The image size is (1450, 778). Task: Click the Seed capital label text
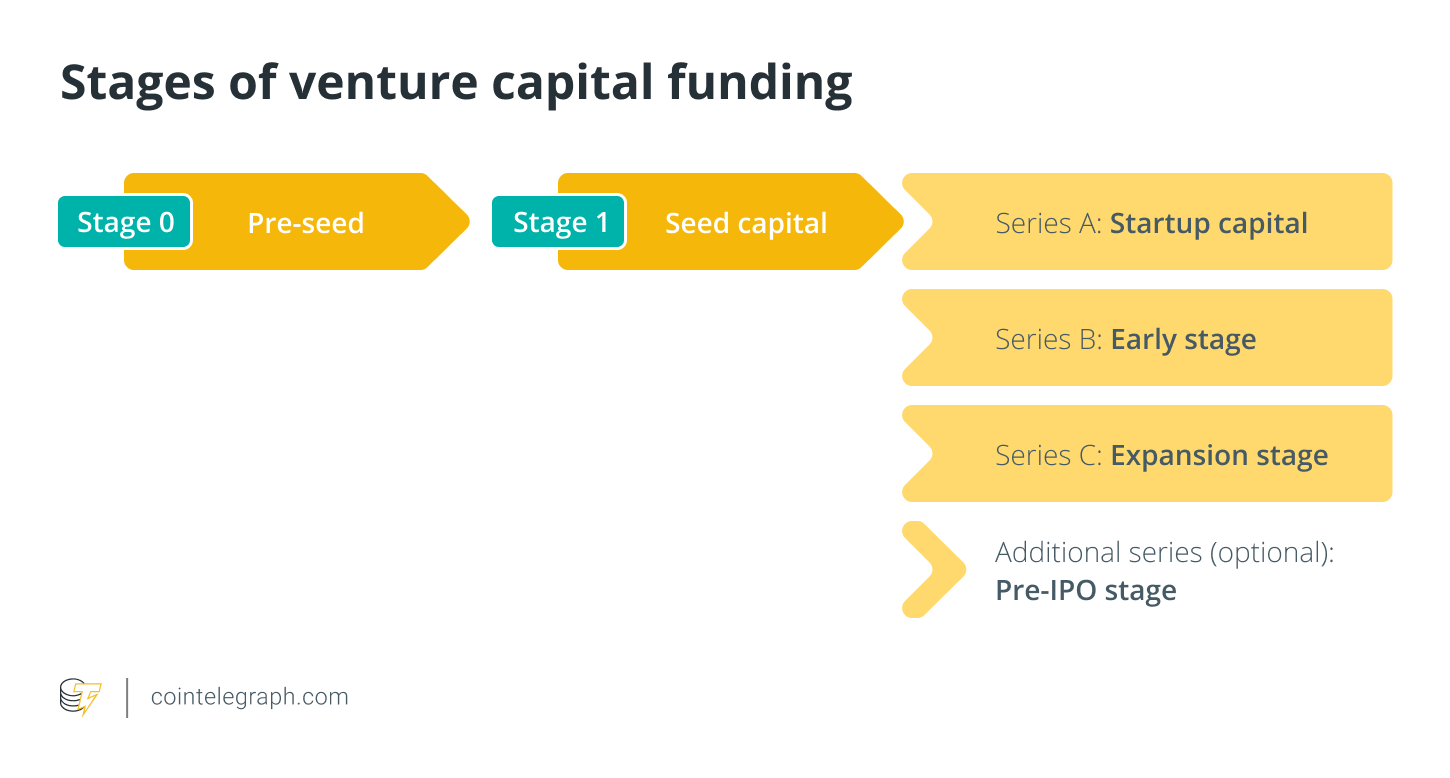pyautogui.click(x=746, y=223)
